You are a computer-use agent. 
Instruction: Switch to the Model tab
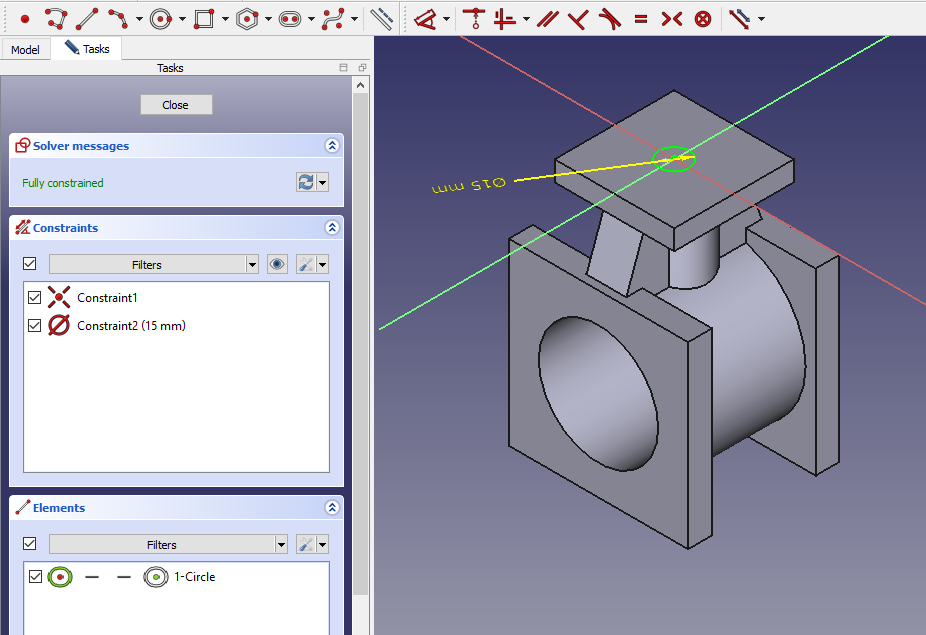25,49
